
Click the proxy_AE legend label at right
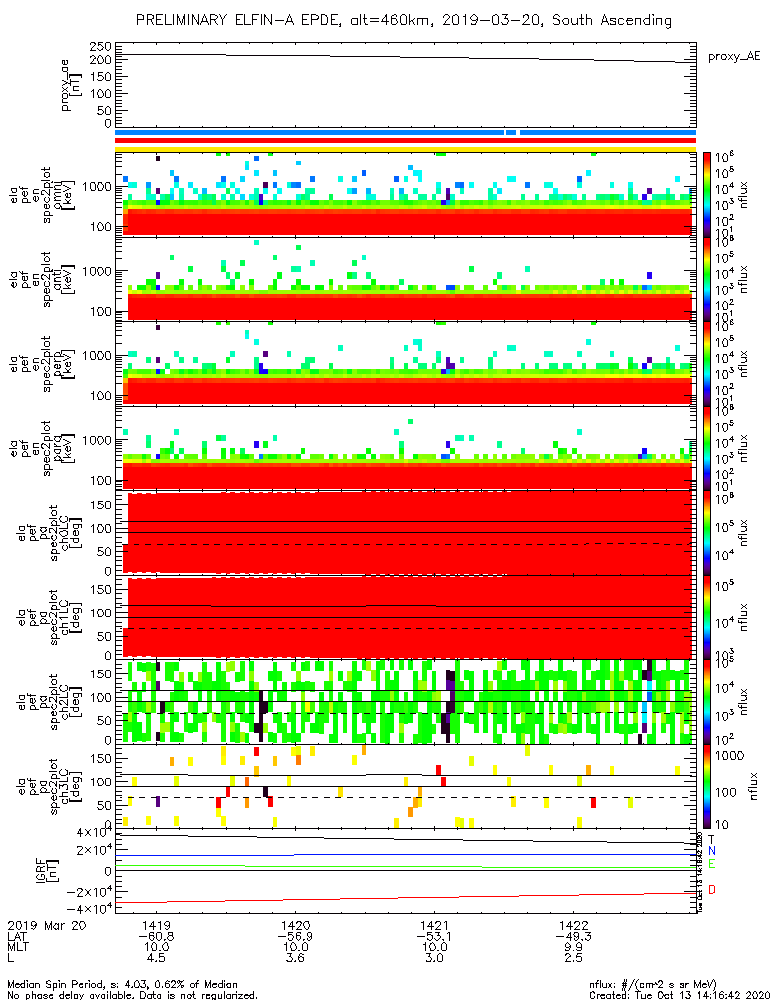click(735, 57)
